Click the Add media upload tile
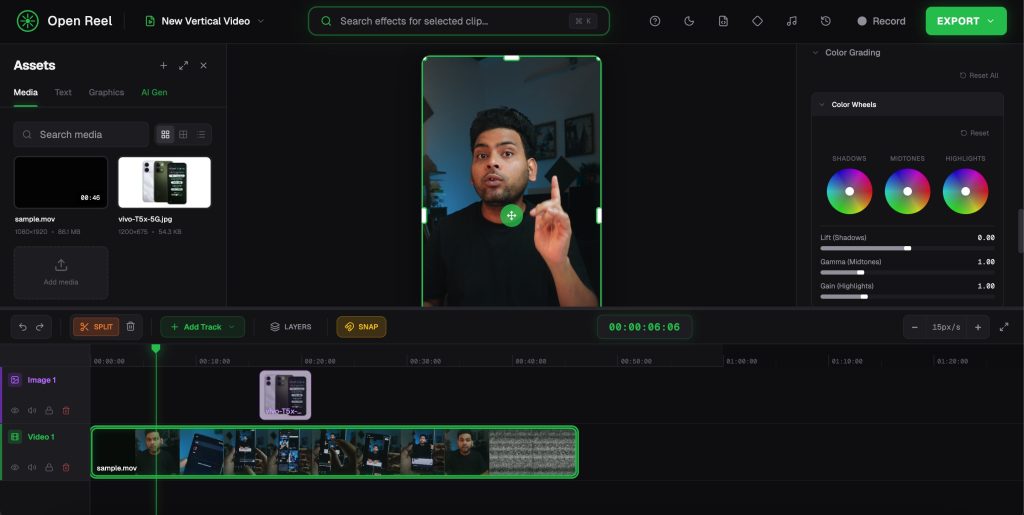 61,273
